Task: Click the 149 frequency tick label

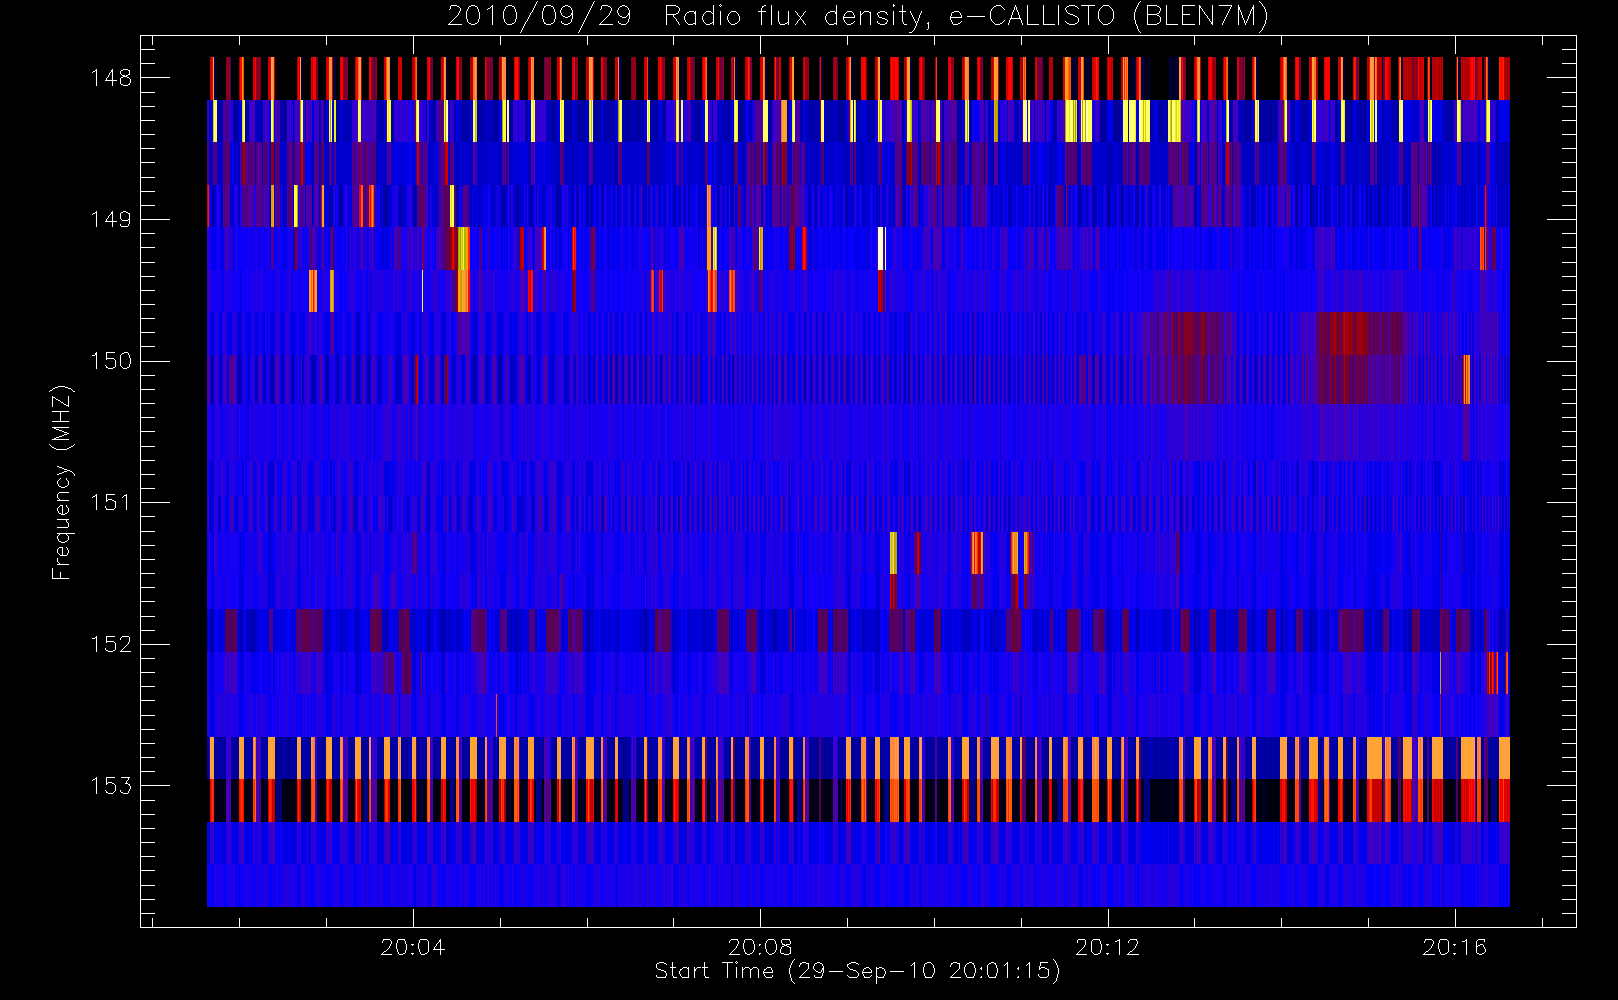Action: coord(111,219)
